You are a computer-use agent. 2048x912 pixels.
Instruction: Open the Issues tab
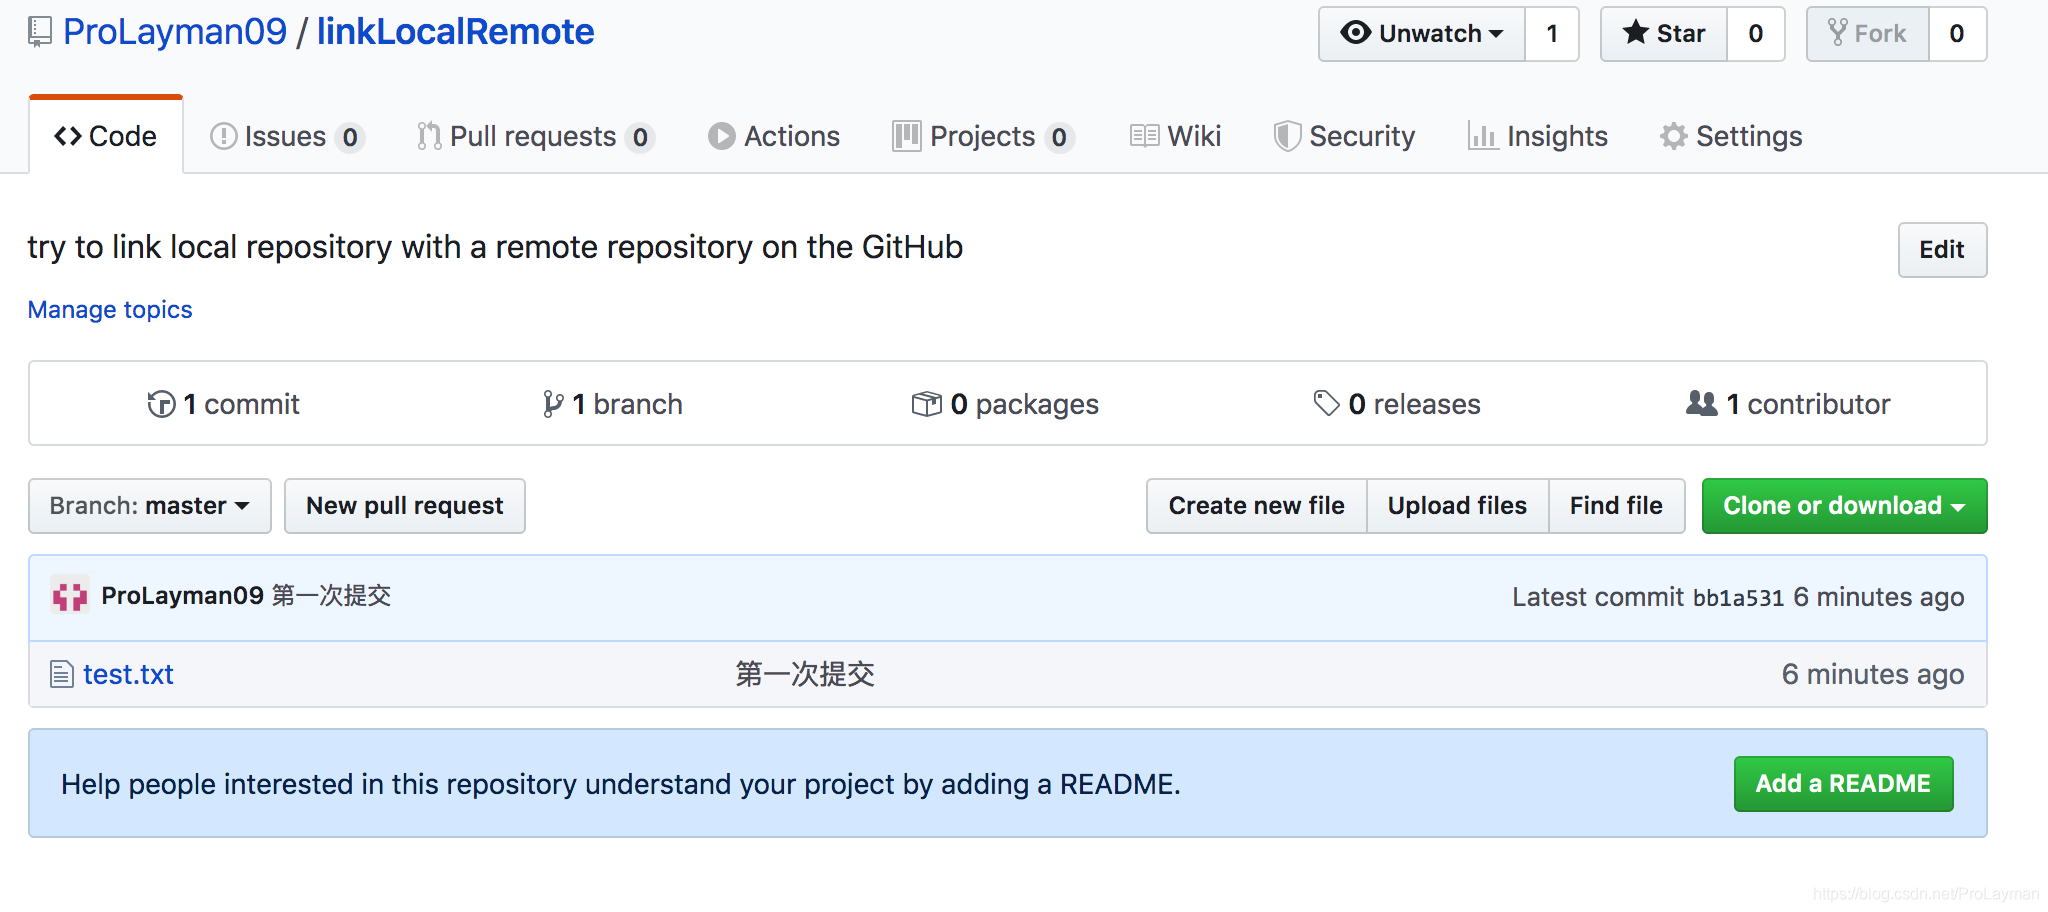click(x=287, y=136)
